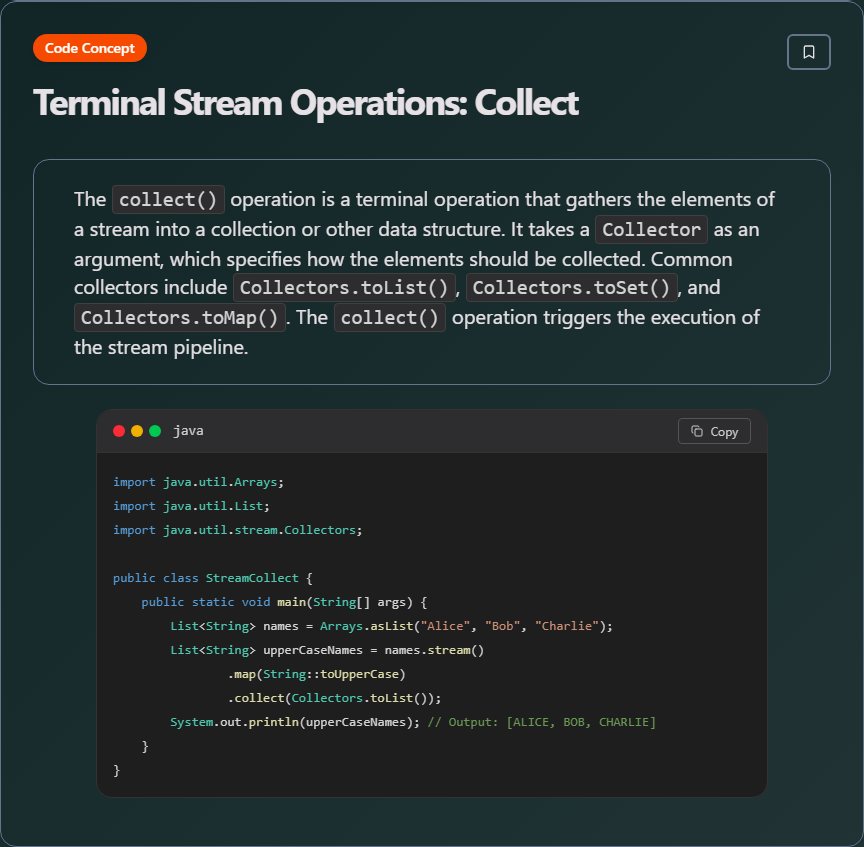
Task: Click the import java.util.Arrays line
Action: pos(198,482)
